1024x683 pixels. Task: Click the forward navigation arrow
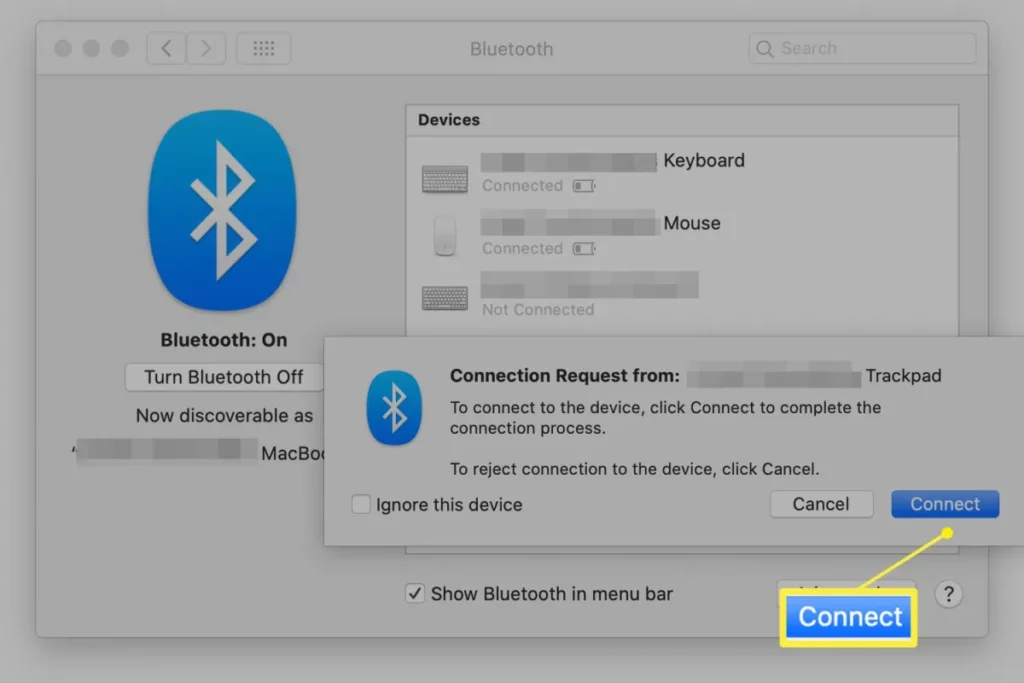206,48
